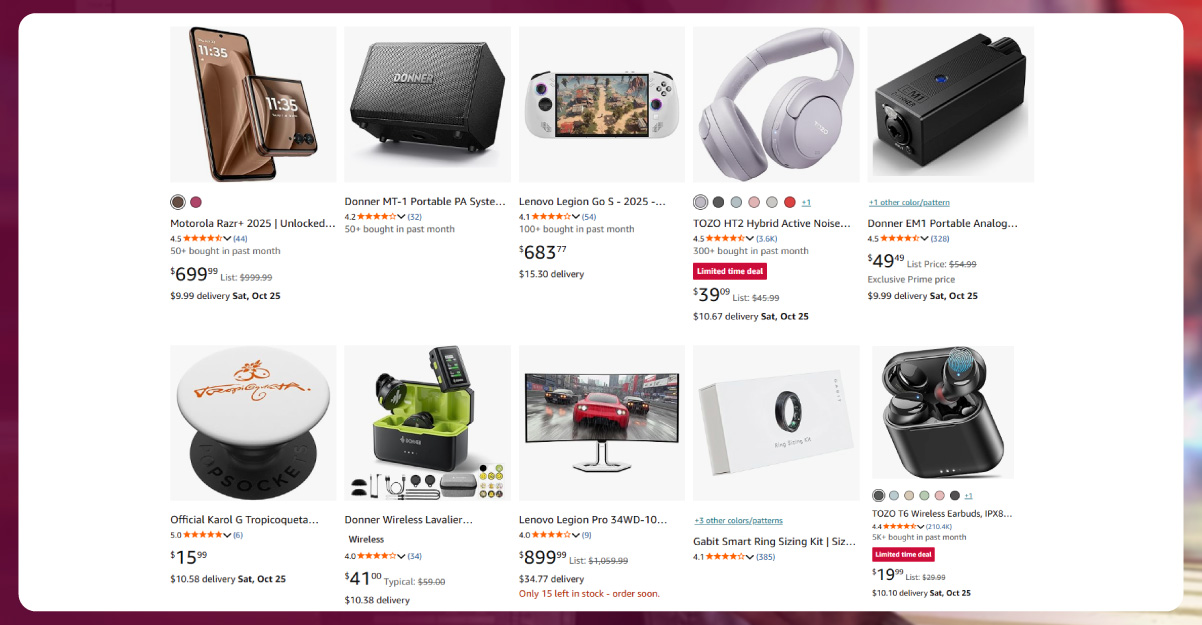Click the Donner wireless lavalier microphone image
This screenshot has width=1202, height=625.
(427, 423)
